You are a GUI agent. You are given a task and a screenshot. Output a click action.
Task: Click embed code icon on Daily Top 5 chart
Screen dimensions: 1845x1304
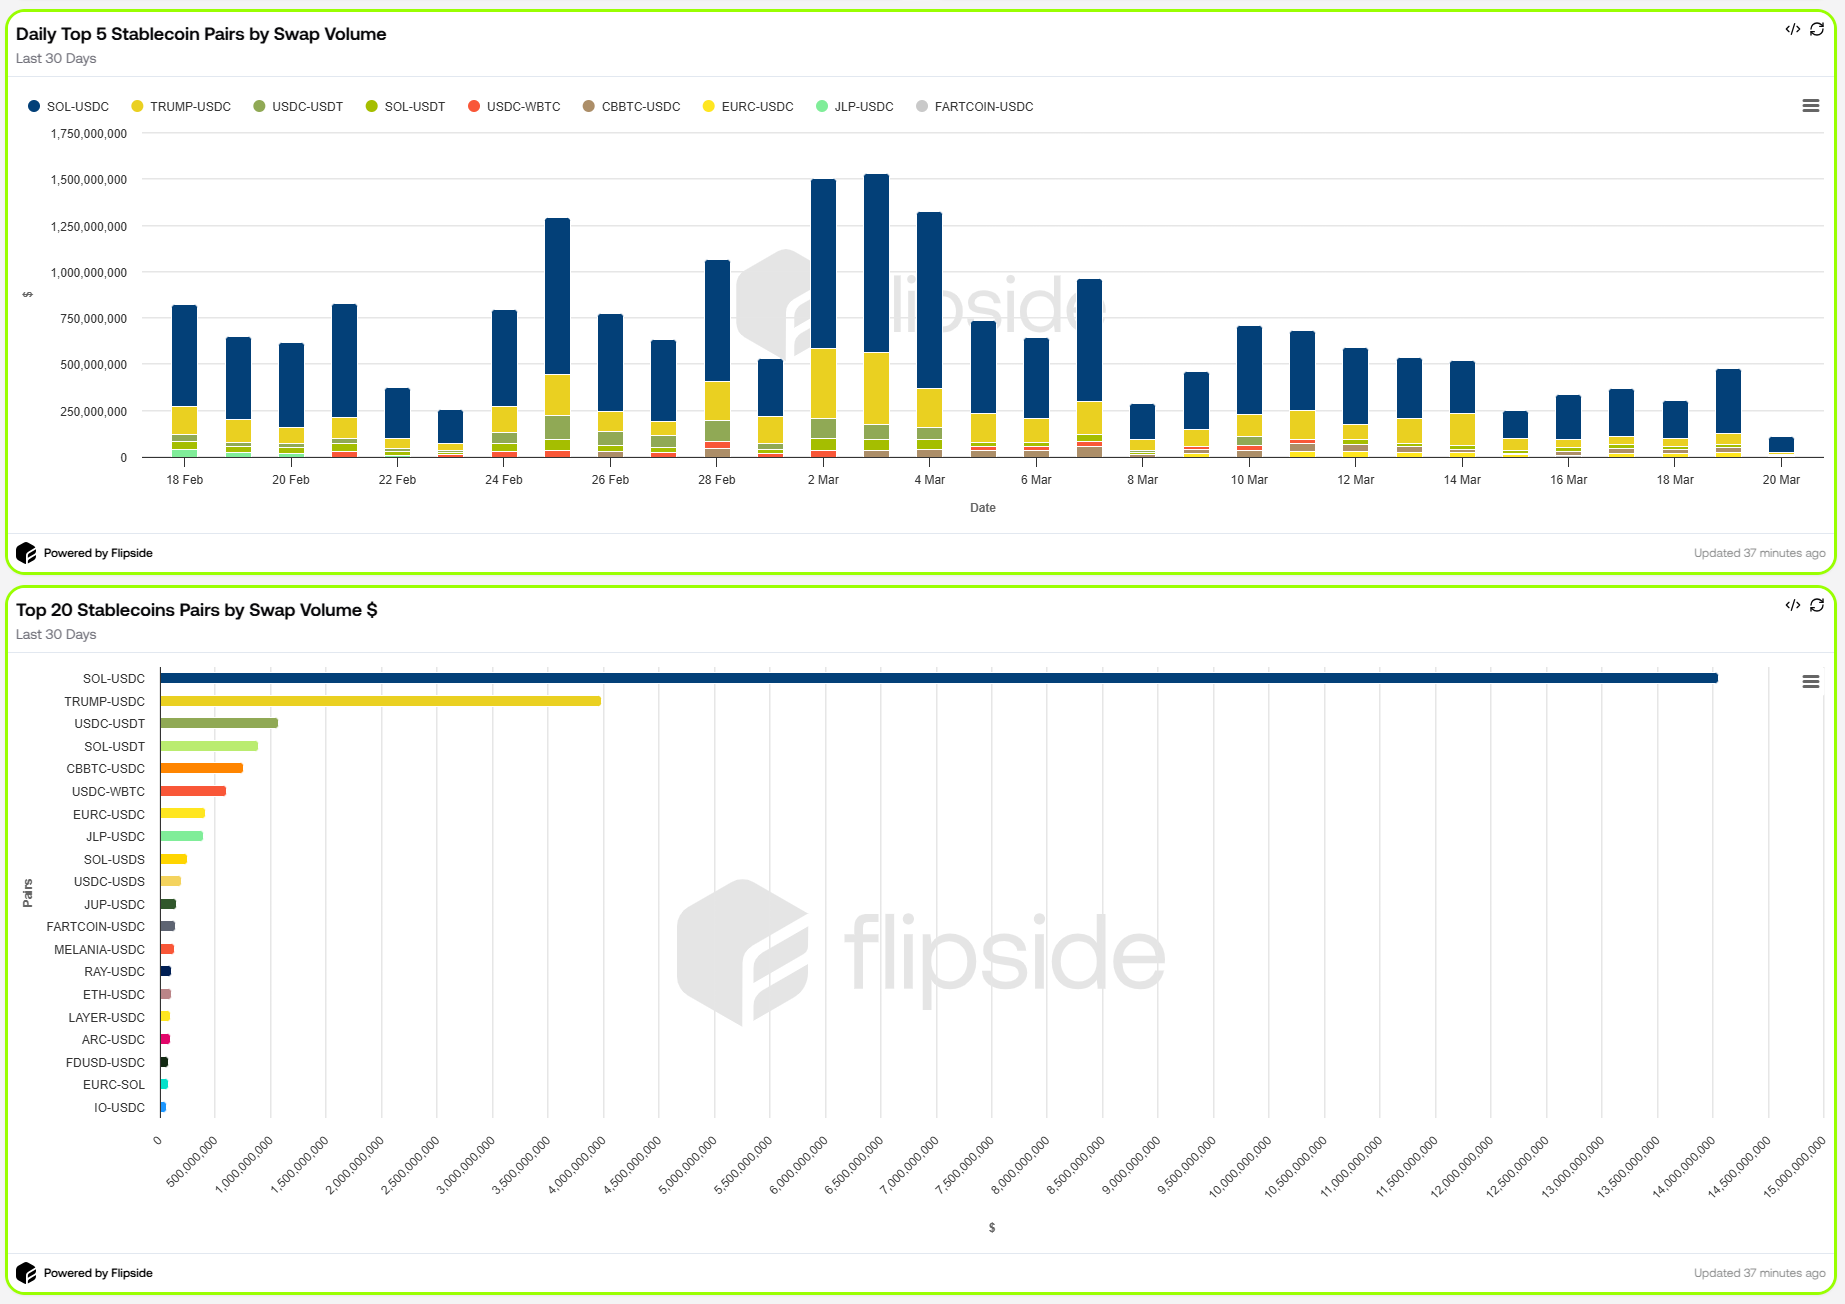click(x=1792, y=29)
